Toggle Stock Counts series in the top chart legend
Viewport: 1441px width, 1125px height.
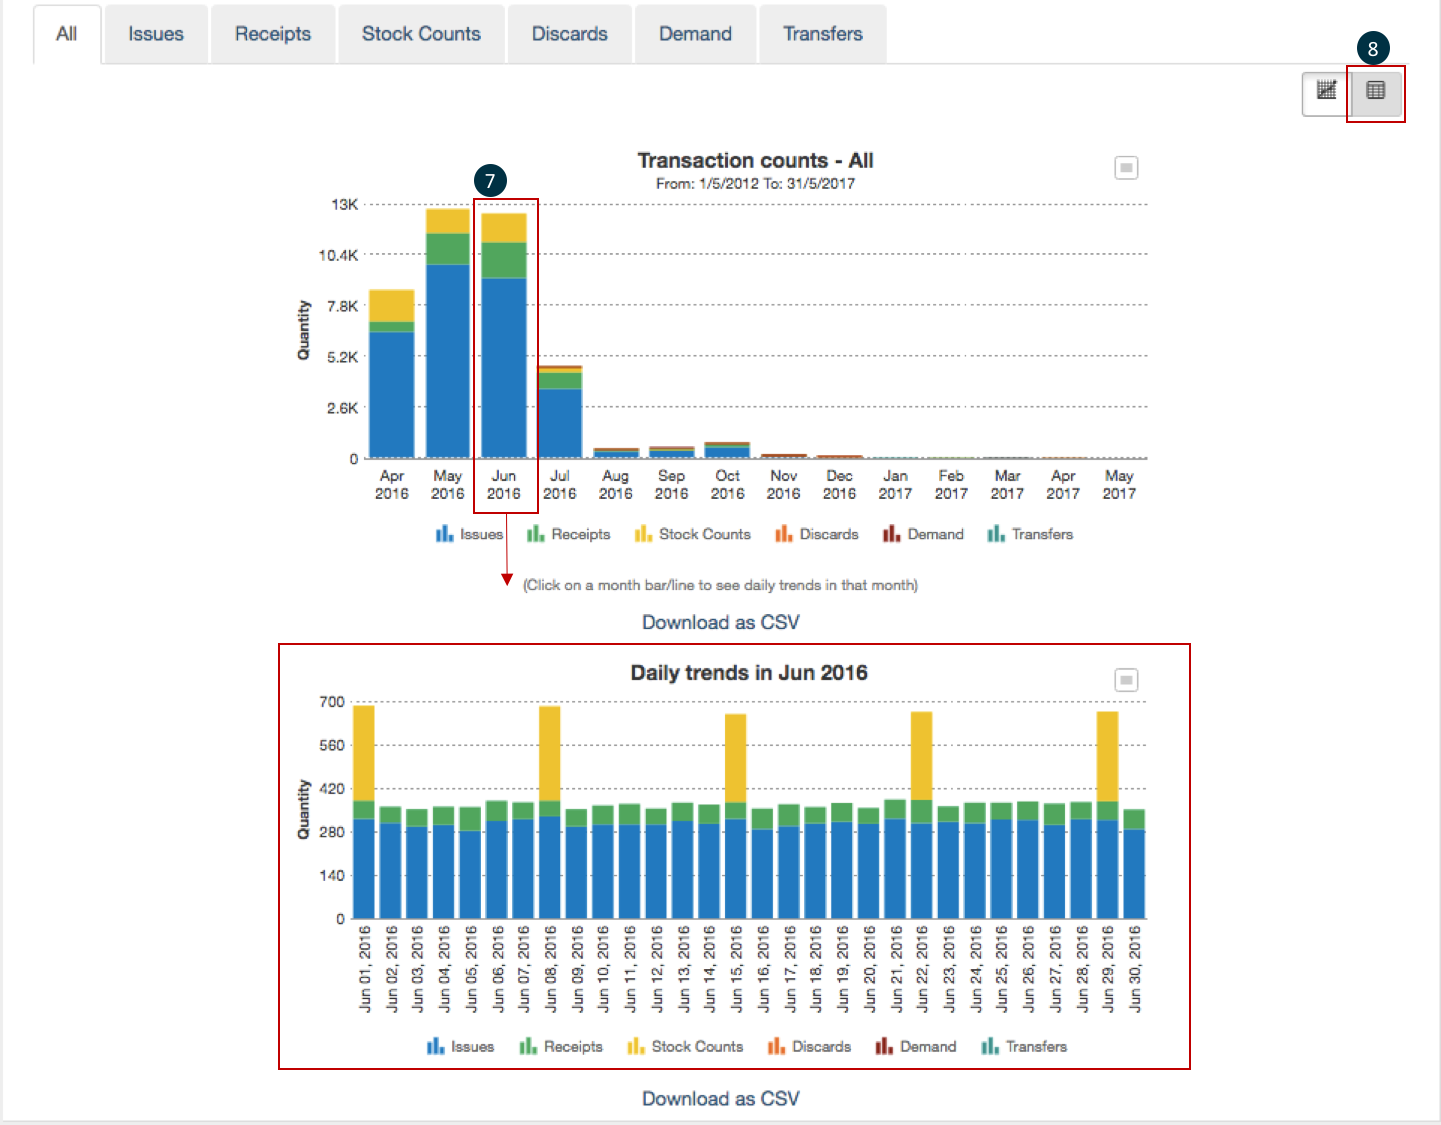point(692,534)
